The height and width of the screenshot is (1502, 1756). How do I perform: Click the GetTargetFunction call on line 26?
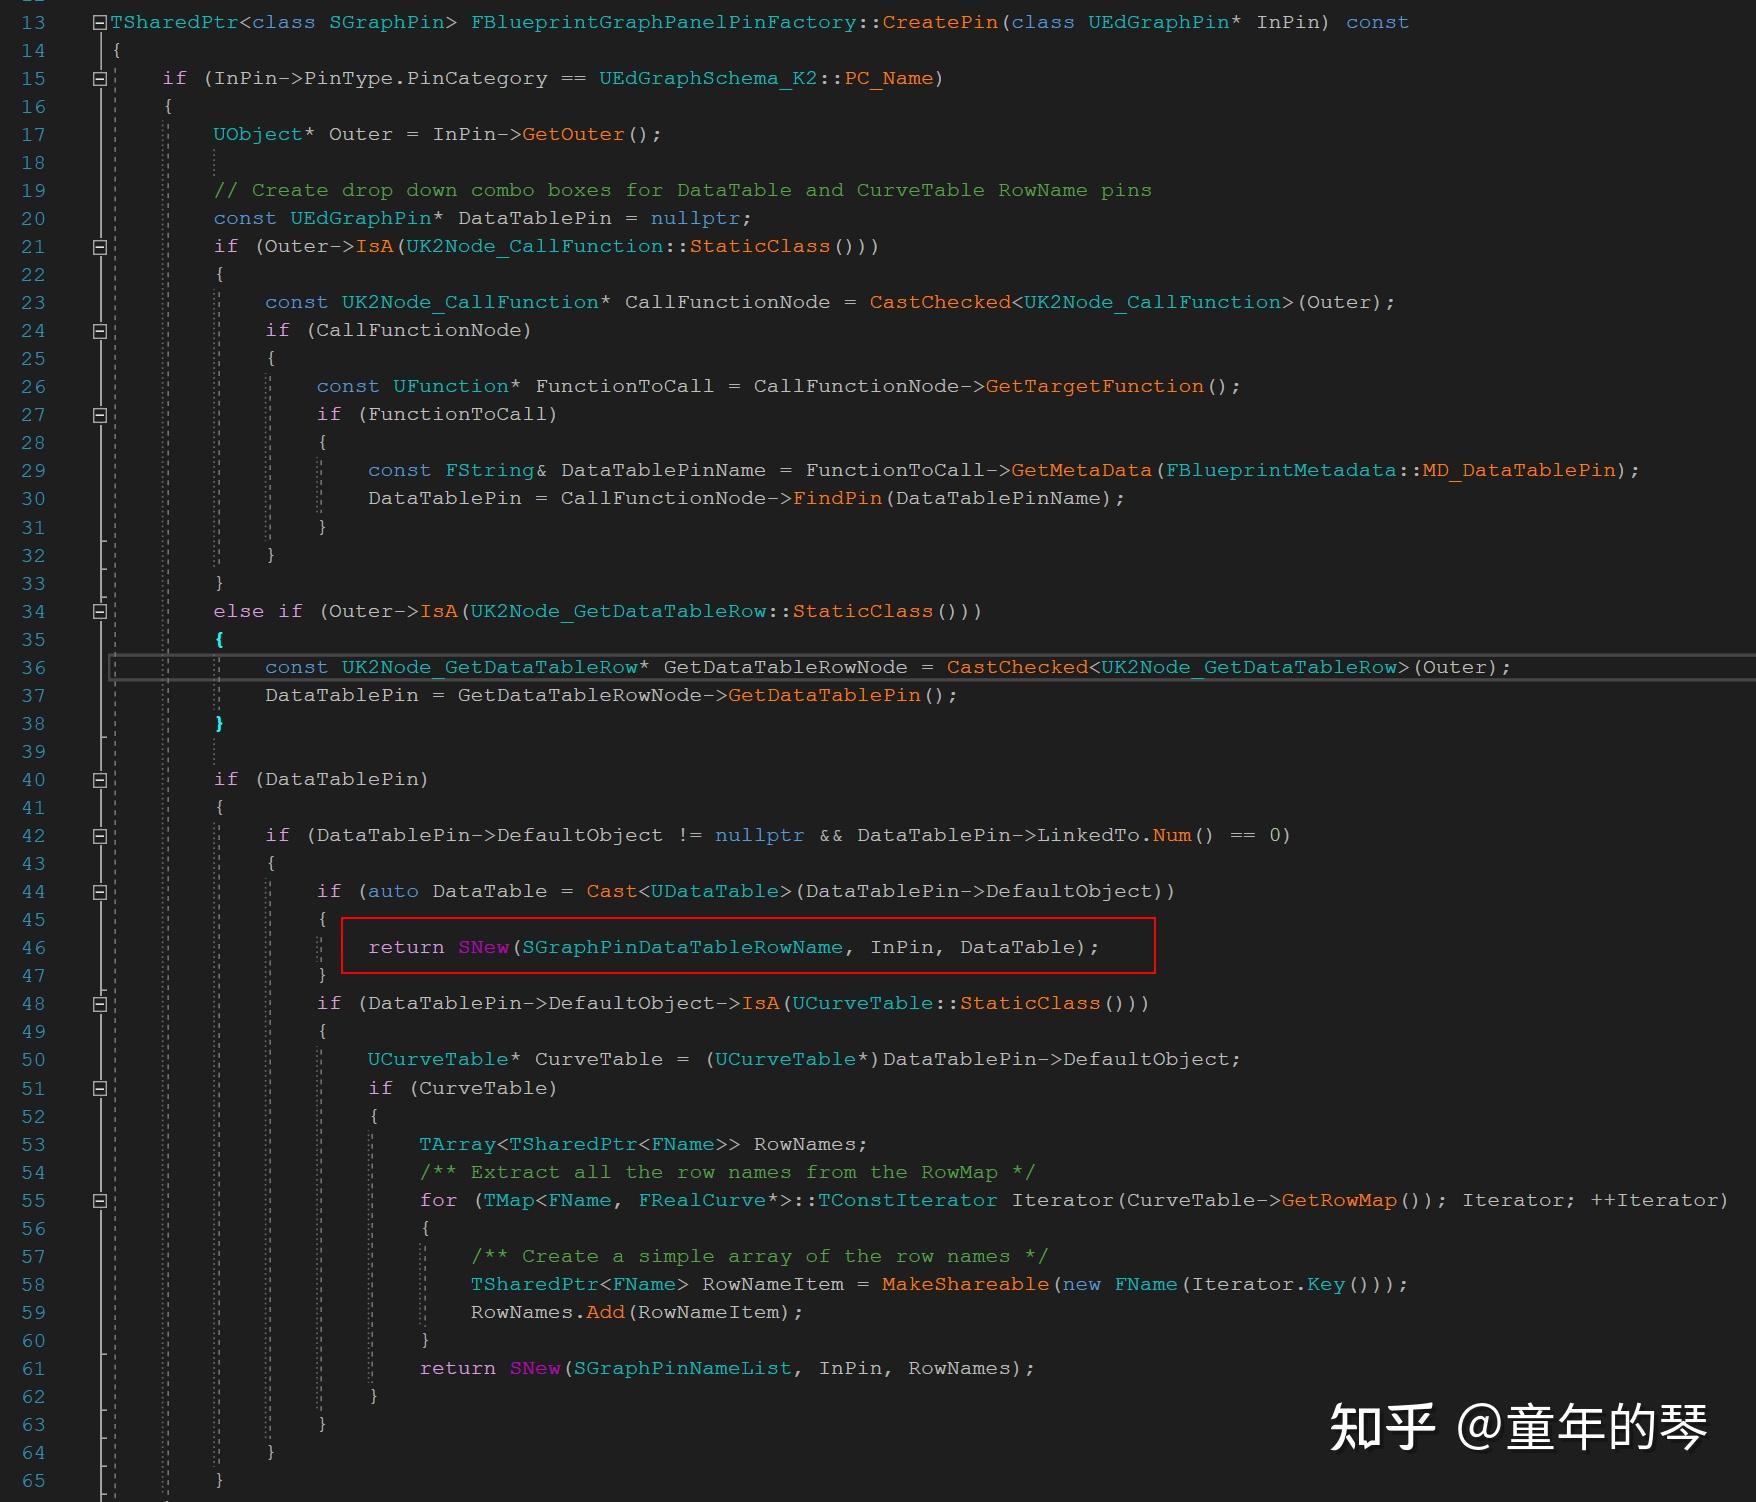point(1094,386)
